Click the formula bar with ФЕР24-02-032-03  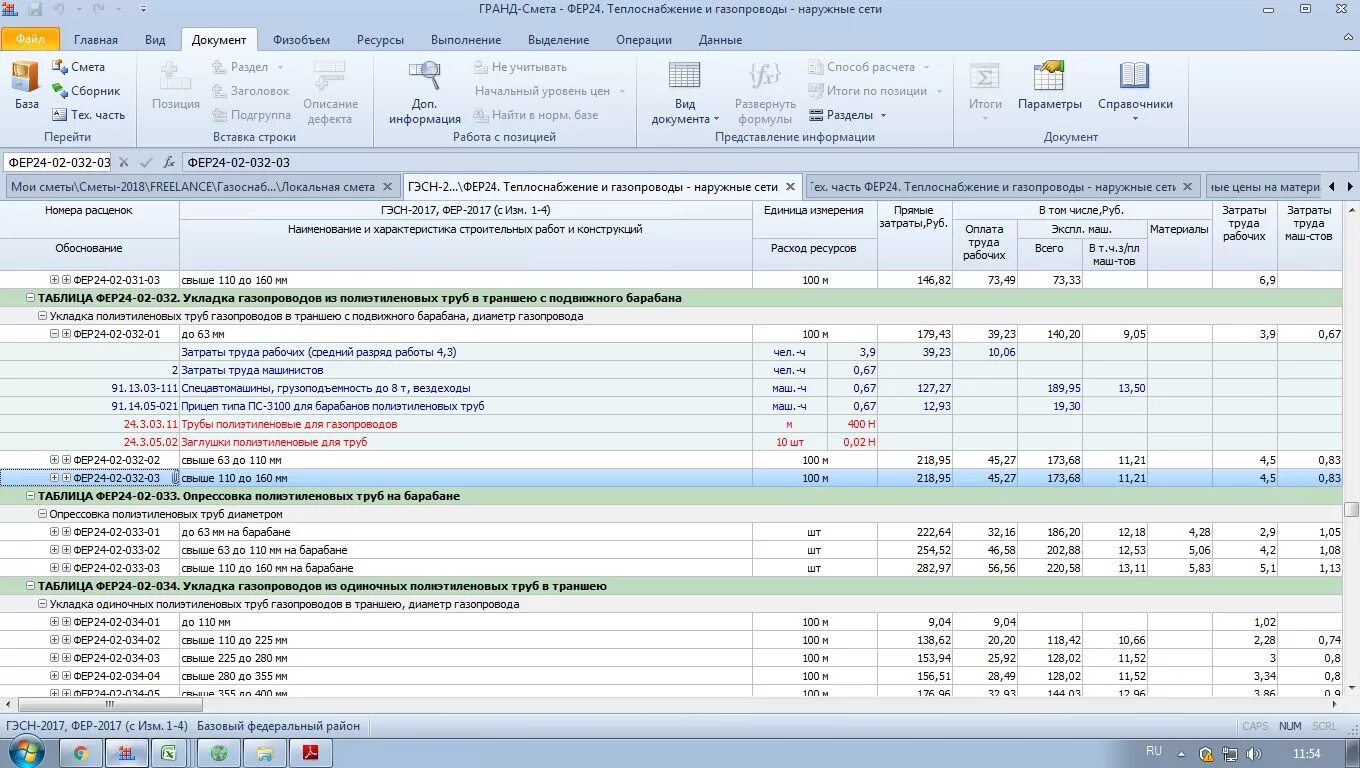[x=768, y=162]
